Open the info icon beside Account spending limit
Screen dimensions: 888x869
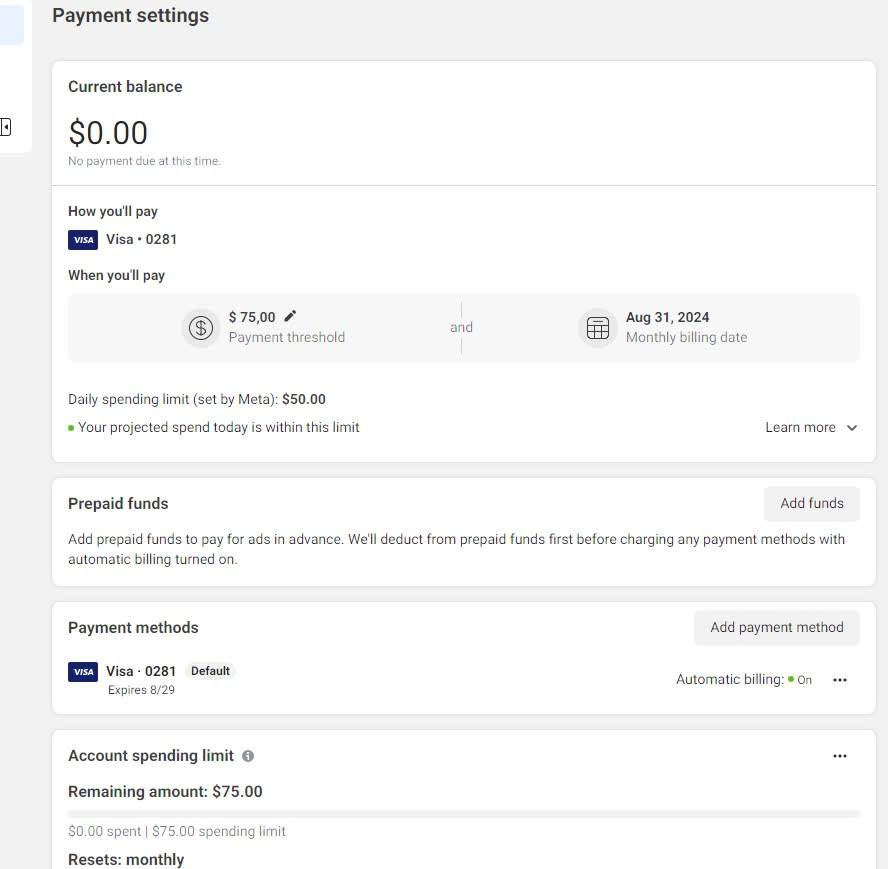248,756
